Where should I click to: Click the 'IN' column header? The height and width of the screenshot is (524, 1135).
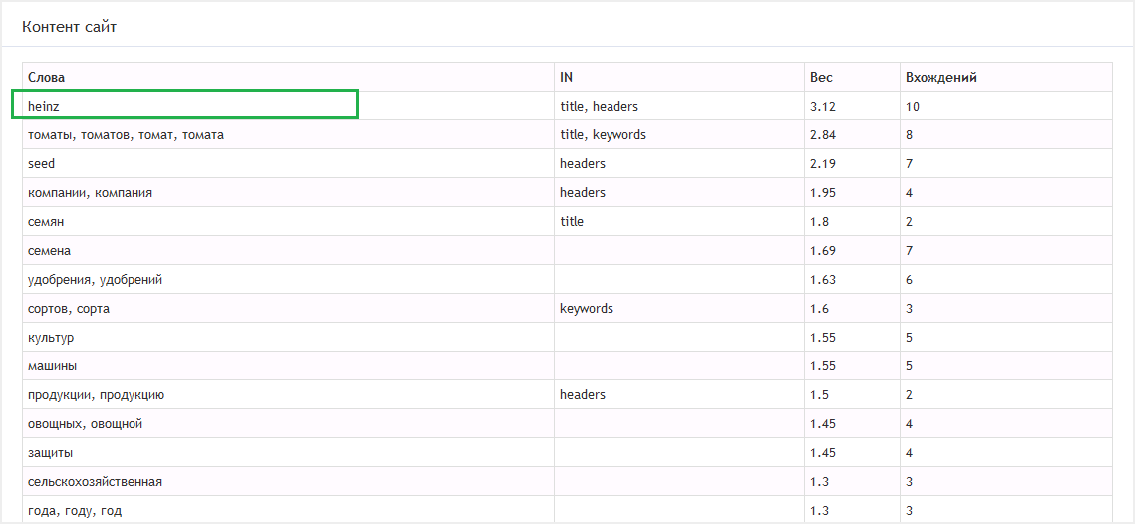[567, 77]
